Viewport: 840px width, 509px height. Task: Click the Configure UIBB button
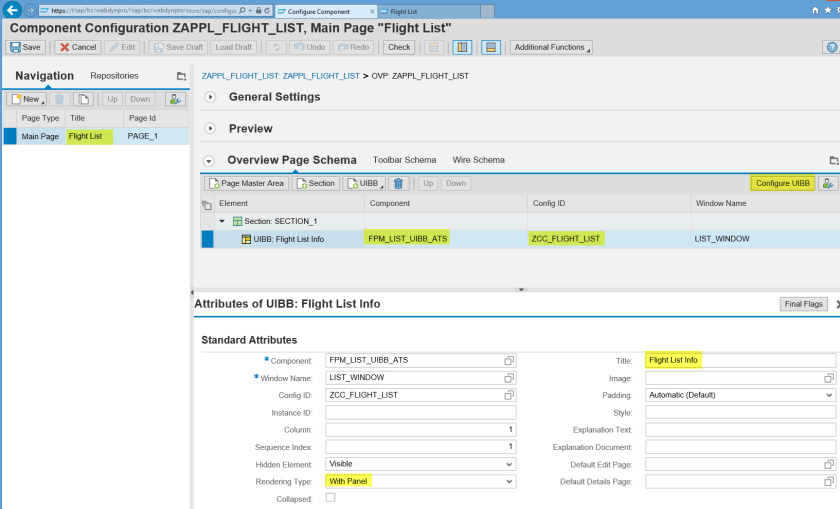tap(782, 183)
